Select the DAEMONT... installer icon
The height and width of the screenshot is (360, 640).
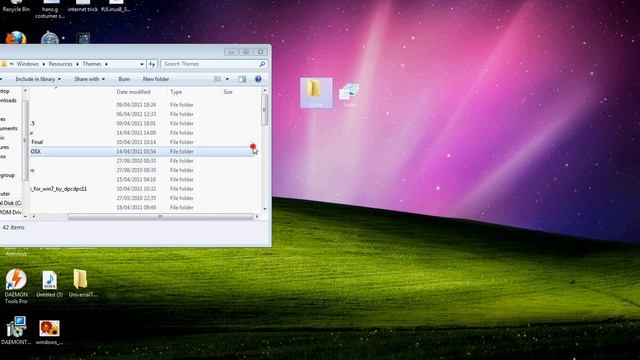pos(16,331)
